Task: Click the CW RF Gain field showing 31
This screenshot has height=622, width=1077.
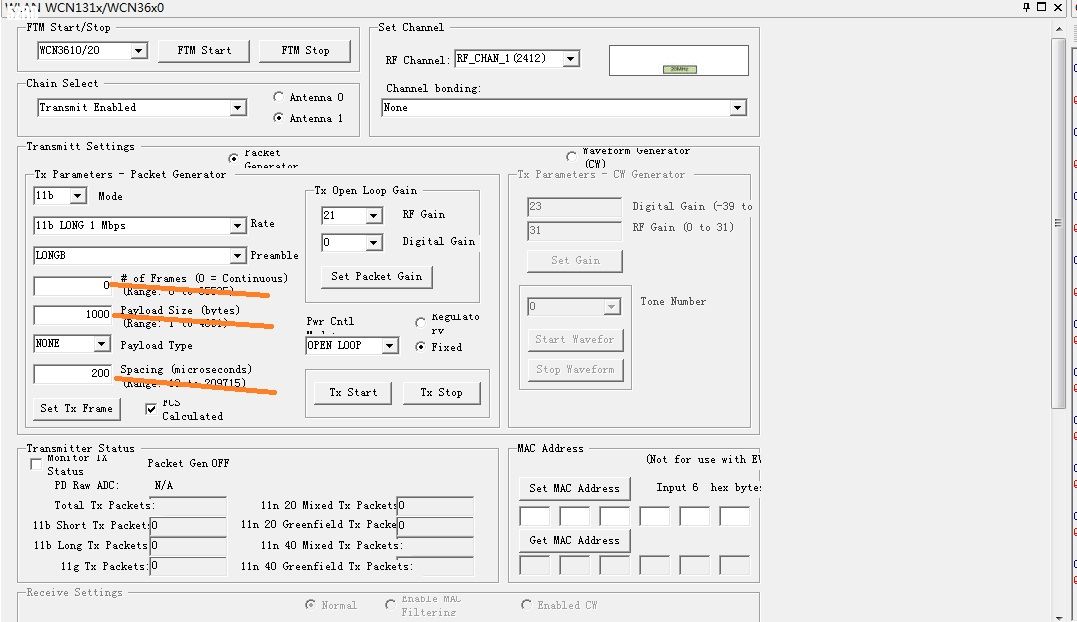Action: coord(574,230)
